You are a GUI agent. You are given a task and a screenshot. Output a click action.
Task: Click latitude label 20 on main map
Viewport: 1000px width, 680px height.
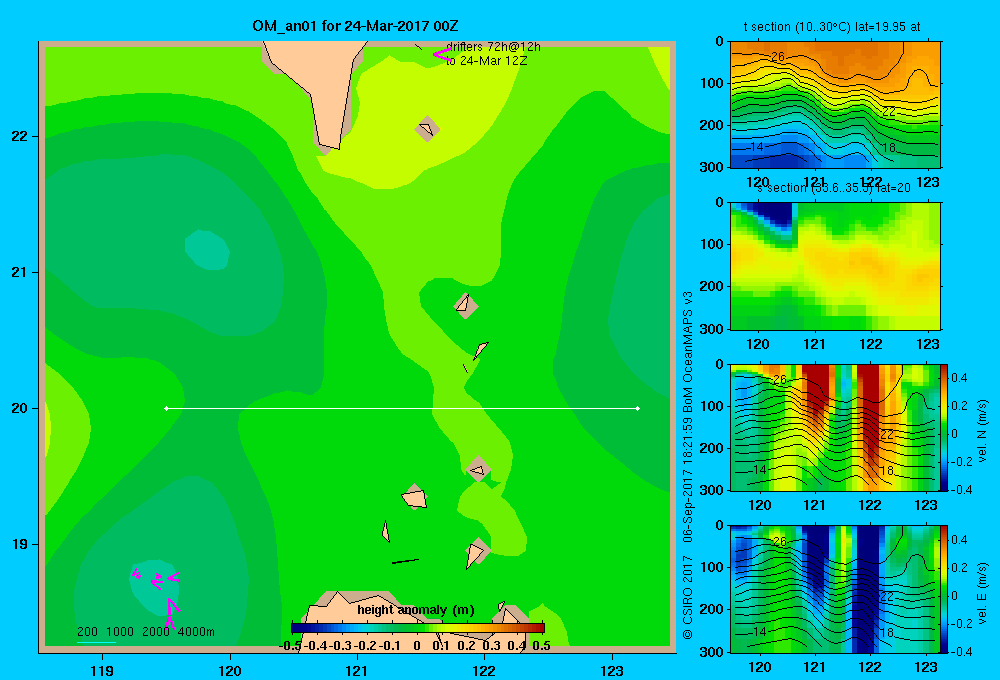click(x=20, y=408)
